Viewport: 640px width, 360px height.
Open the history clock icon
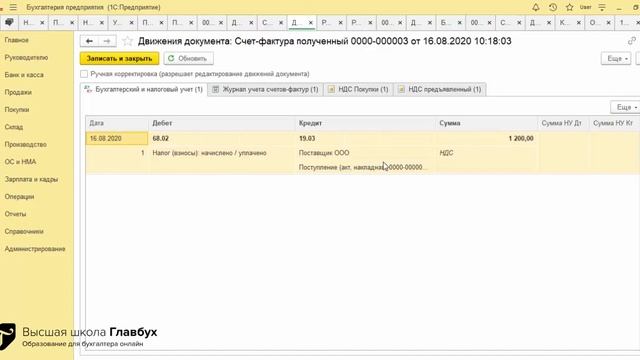click(553, 7)
